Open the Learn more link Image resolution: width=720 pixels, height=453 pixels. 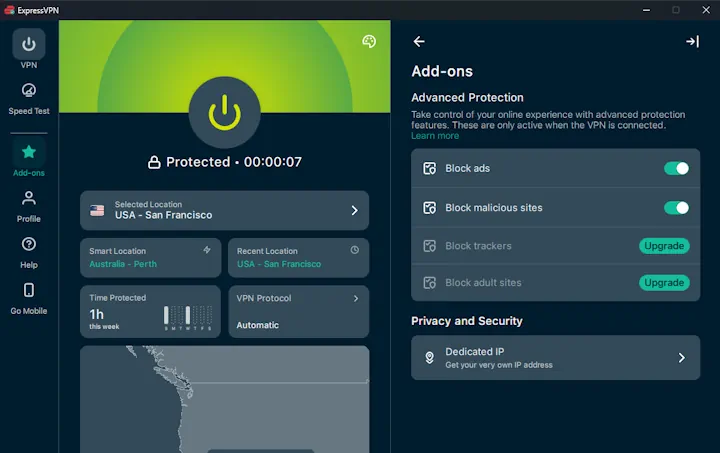tap(435, 136)
